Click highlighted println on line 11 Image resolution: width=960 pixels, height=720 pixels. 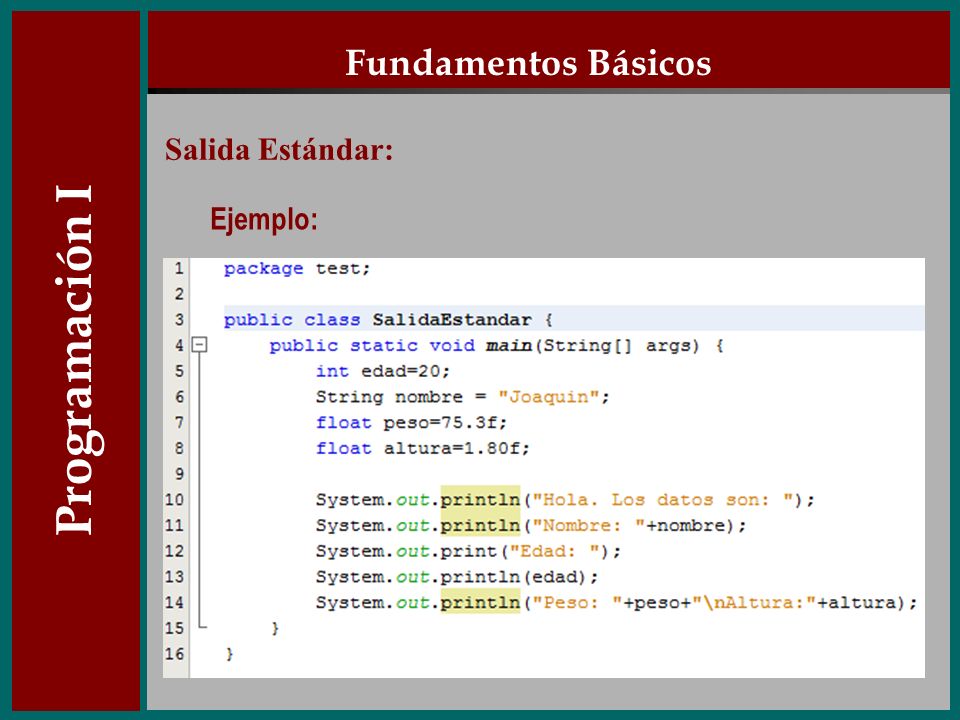(480, 525)
